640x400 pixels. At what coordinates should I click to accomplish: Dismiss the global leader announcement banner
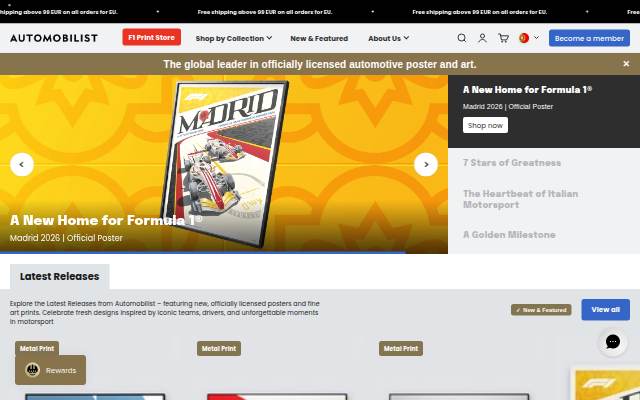(x=626, y=64)
